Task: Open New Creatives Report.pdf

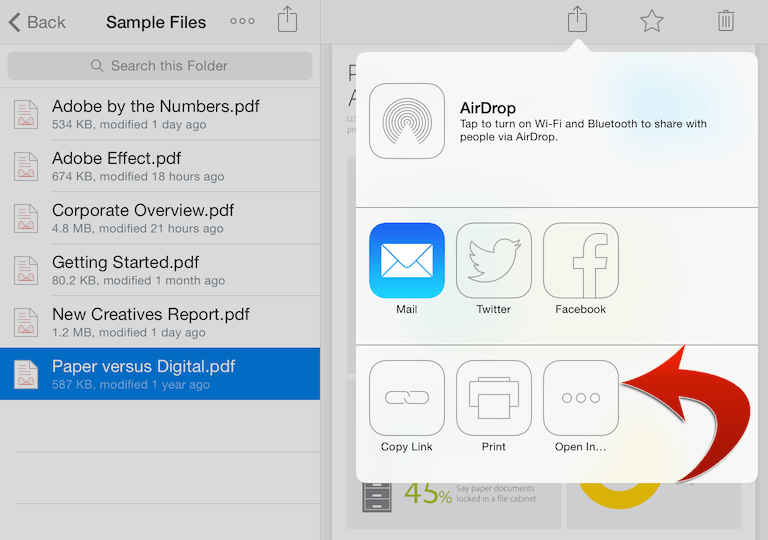Action: [160, 321]
